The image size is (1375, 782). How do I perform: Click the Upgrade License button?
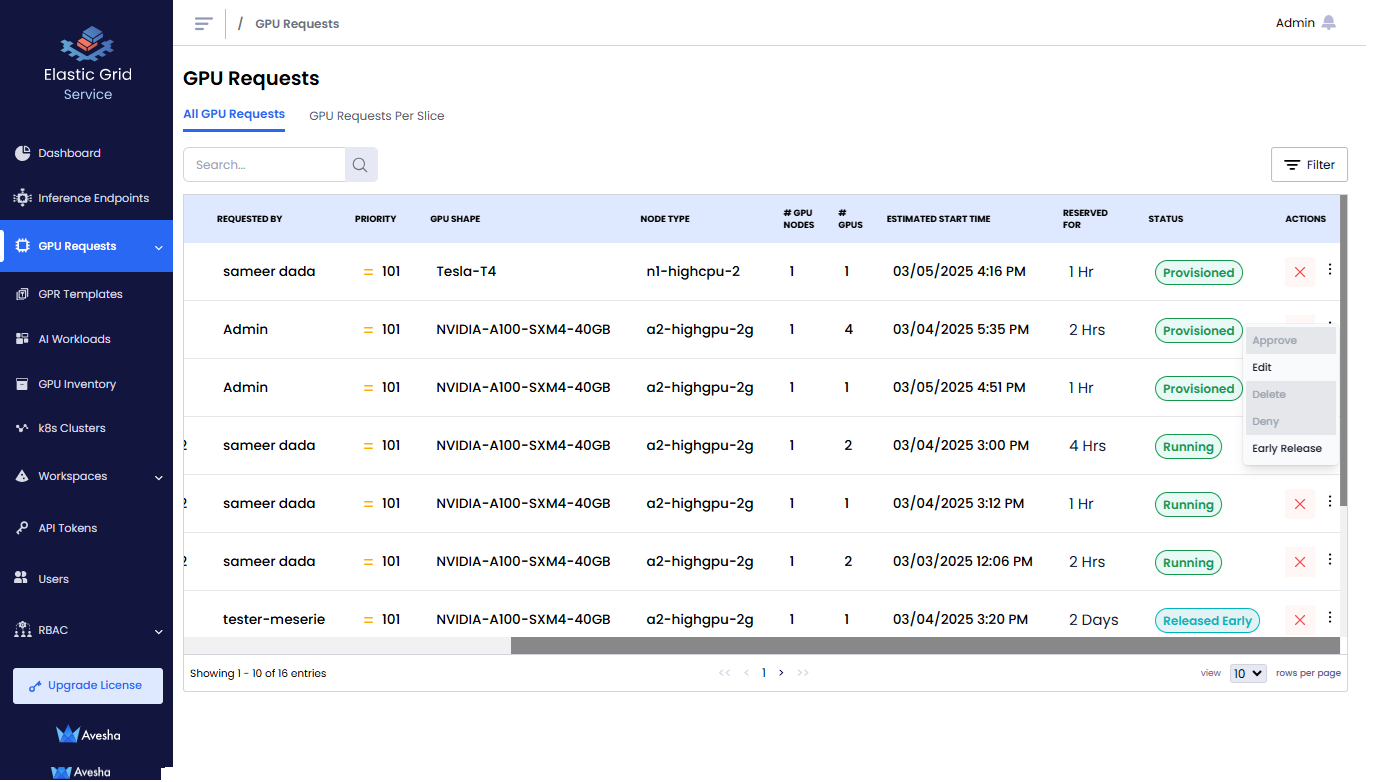[87, 686]
